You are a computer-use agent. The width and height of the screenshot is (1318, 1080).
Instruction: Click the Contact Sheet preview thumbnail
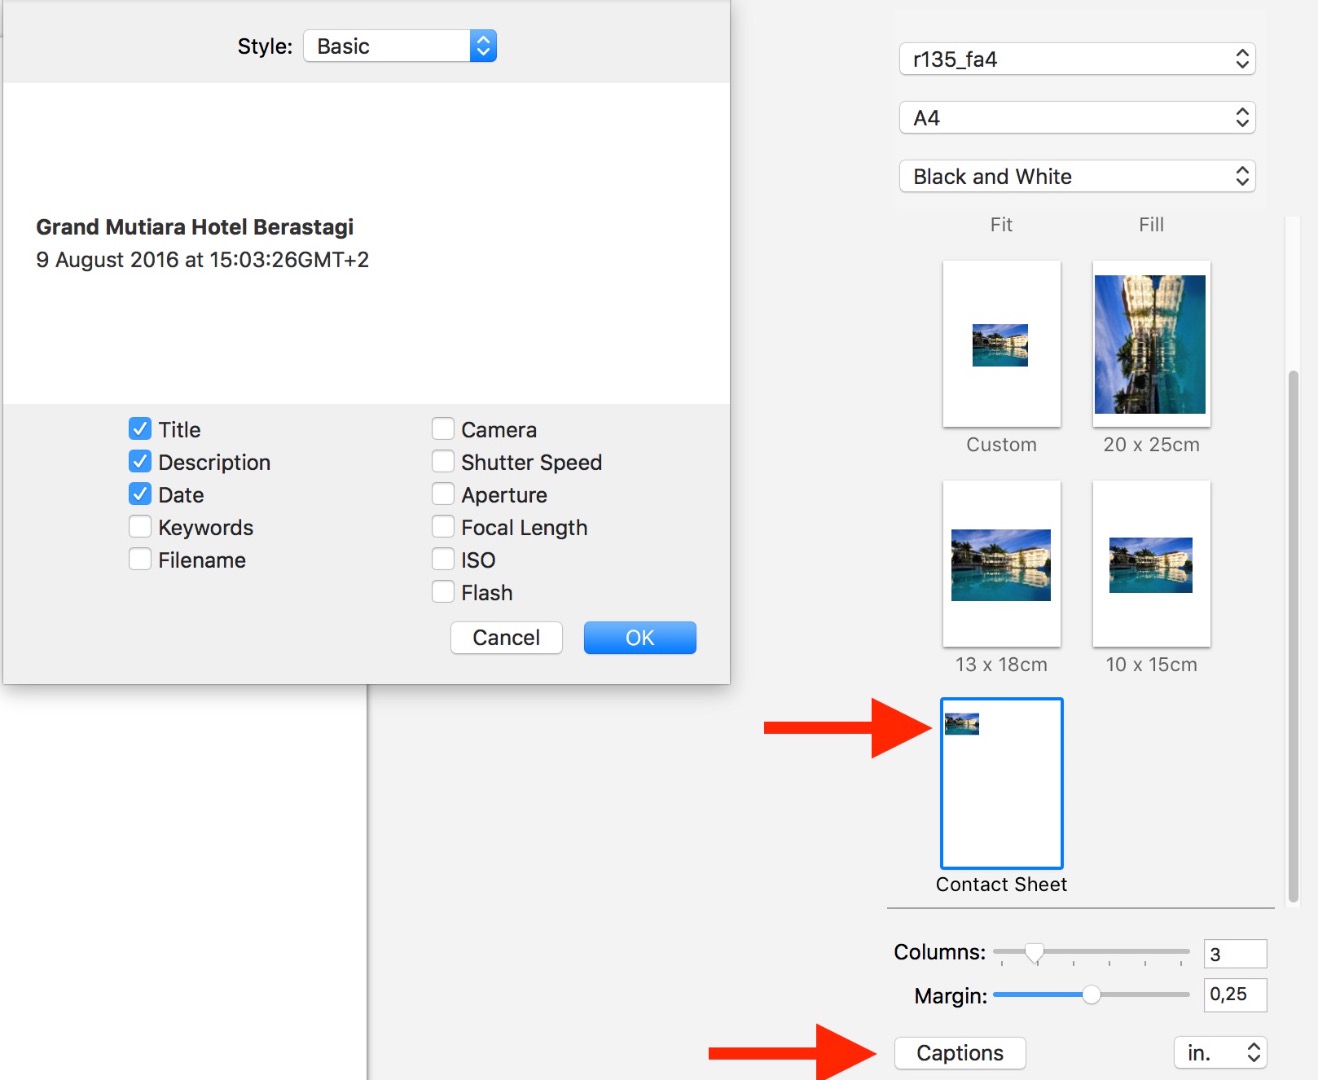coord(1000,784)
